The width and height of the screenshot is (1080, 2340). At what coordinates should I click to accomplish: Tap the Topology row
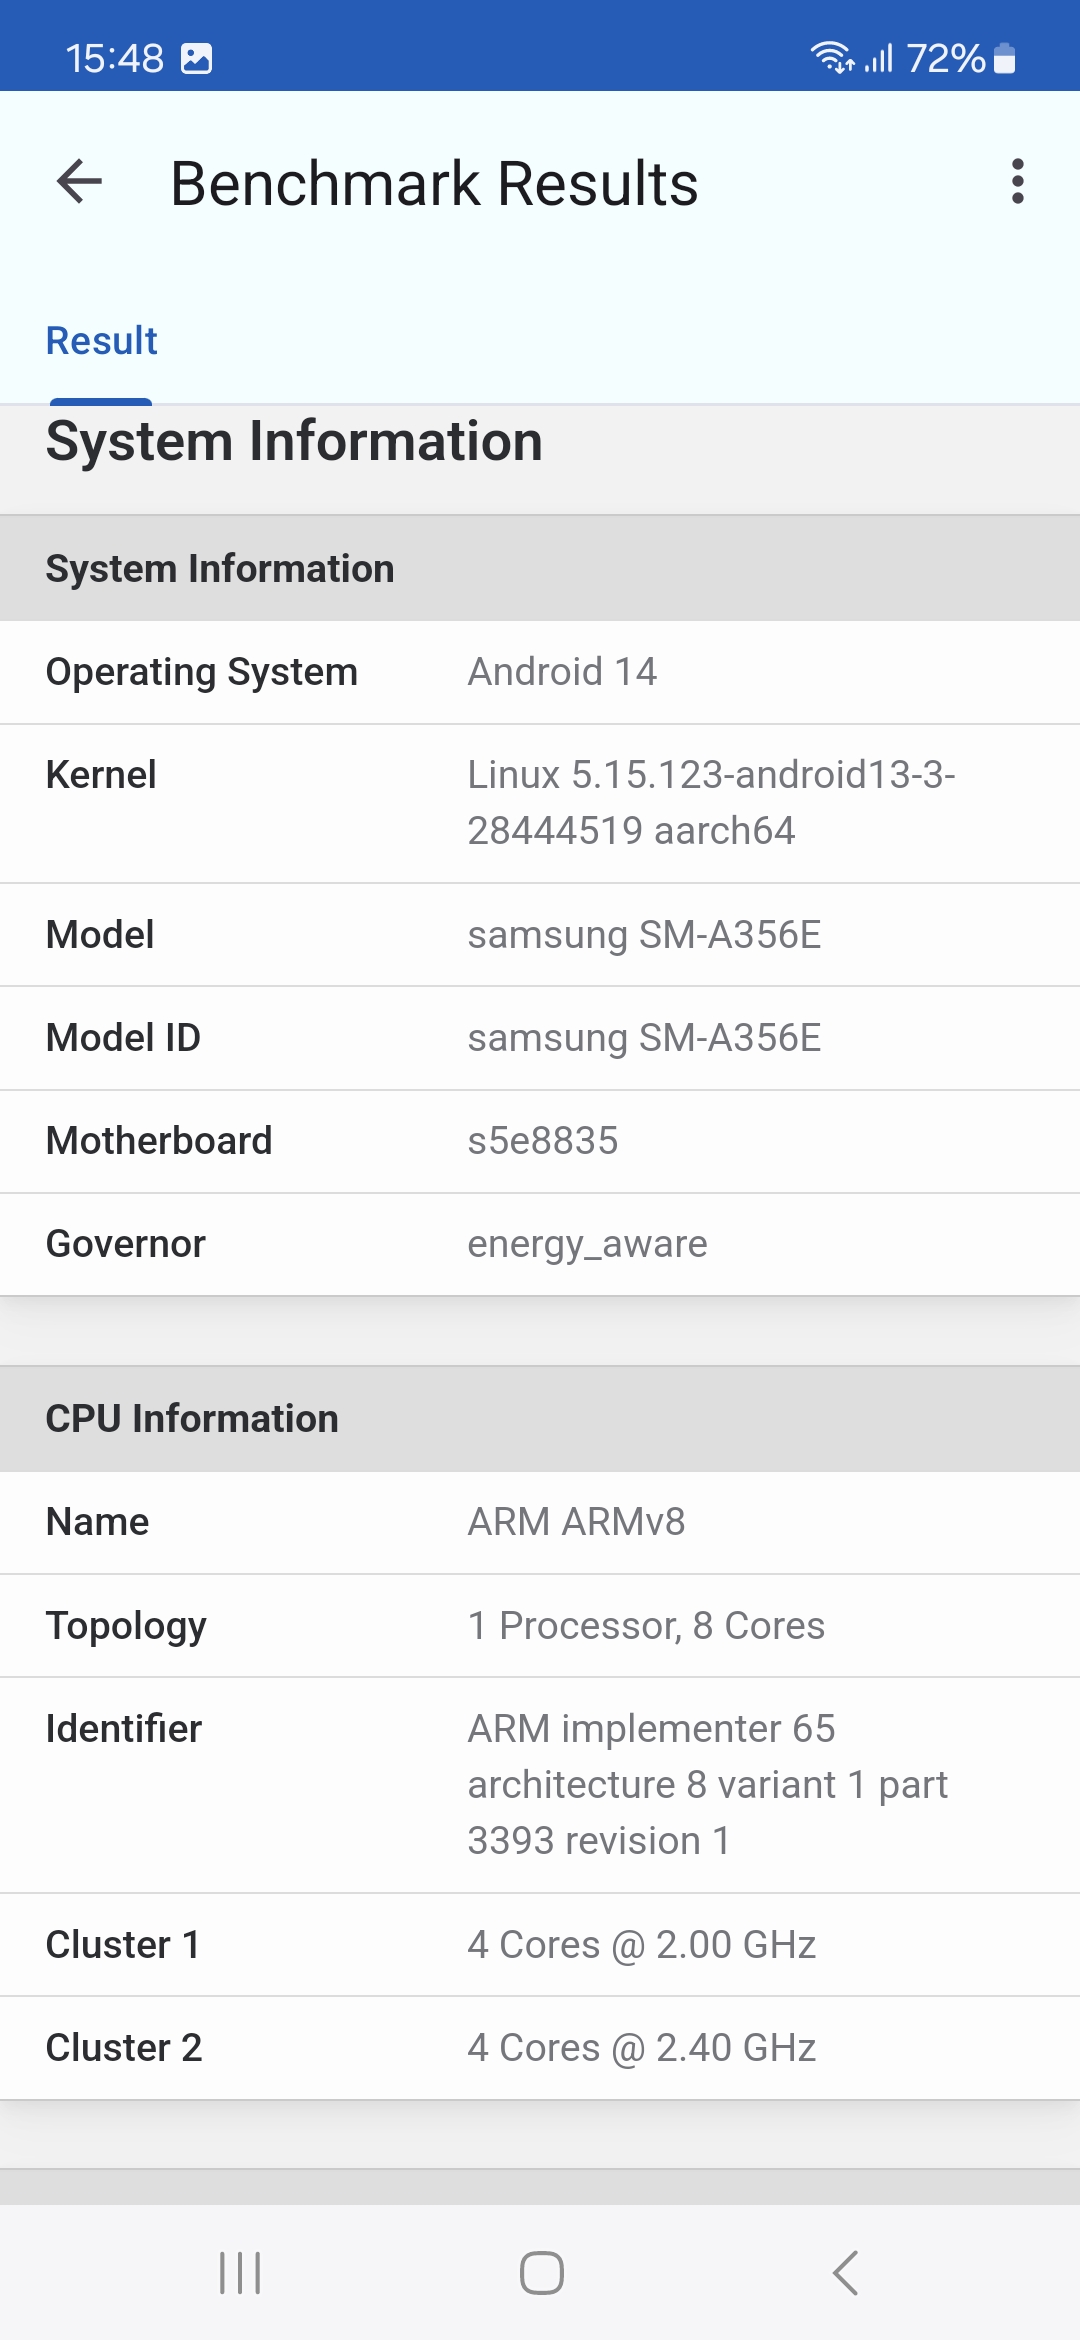[x=540, y=1626]
